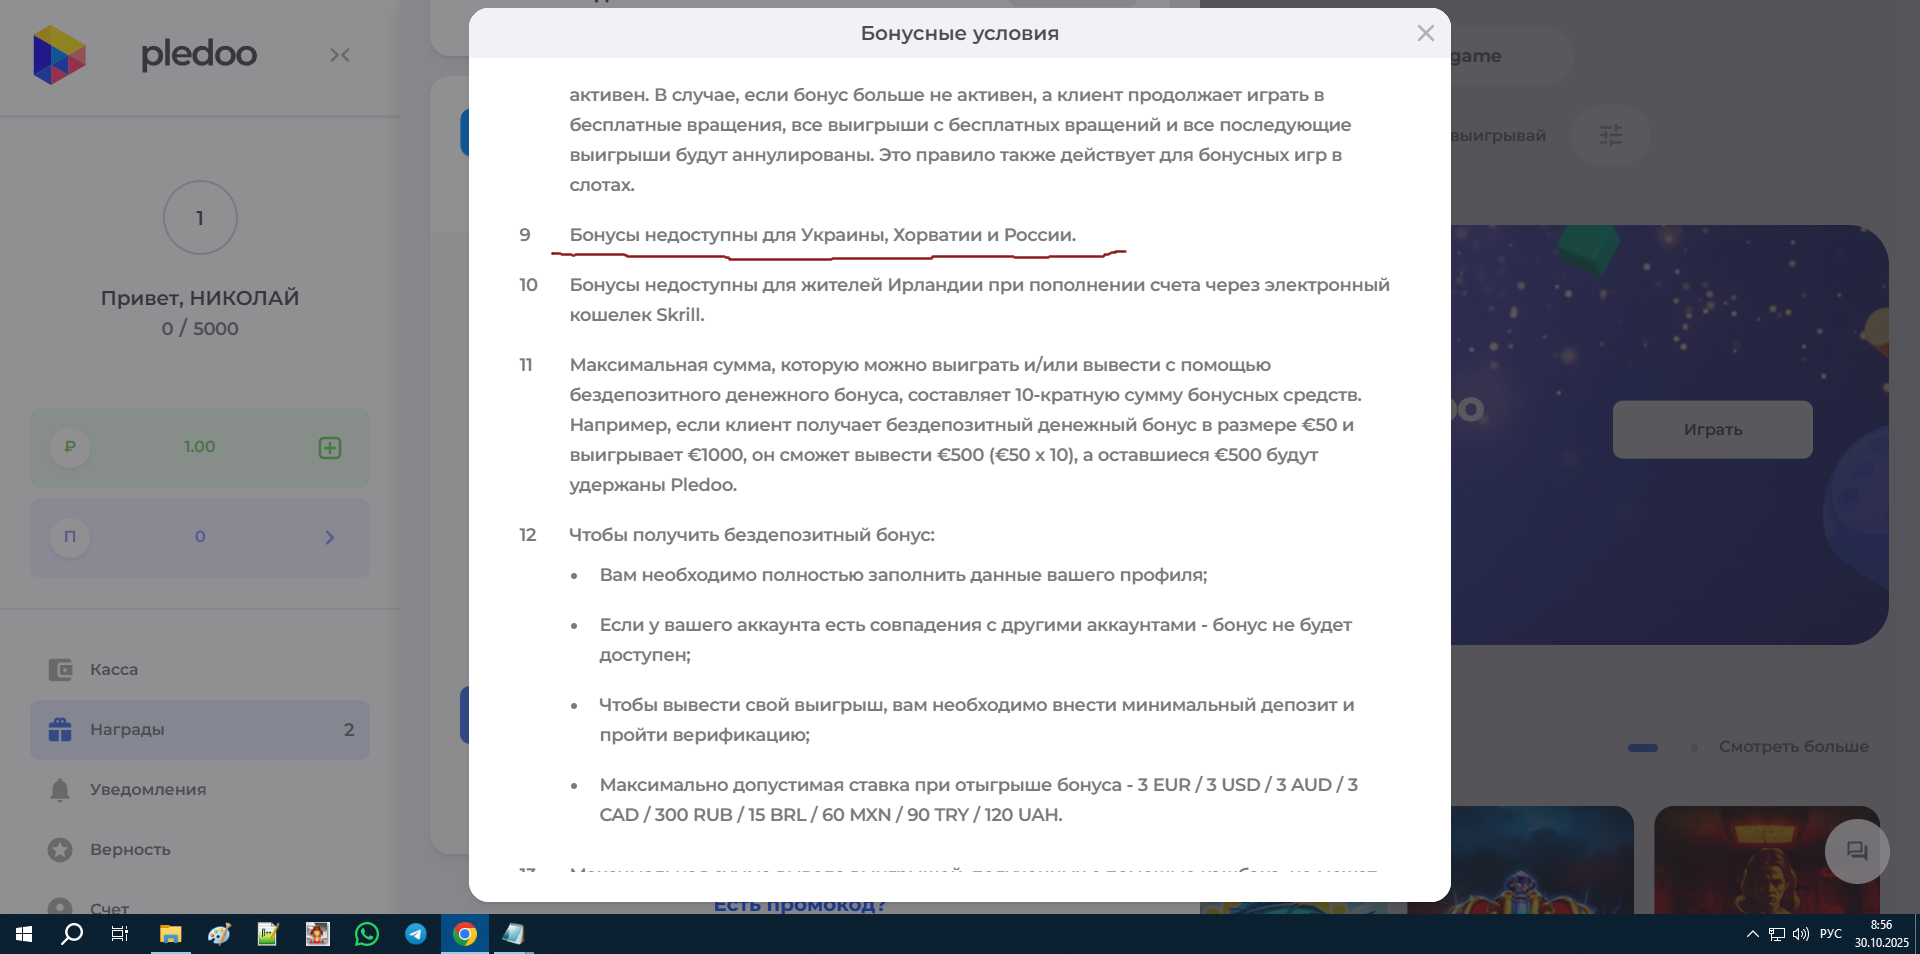
Task: Open Telegram from the taskbar
Action: 416,934
